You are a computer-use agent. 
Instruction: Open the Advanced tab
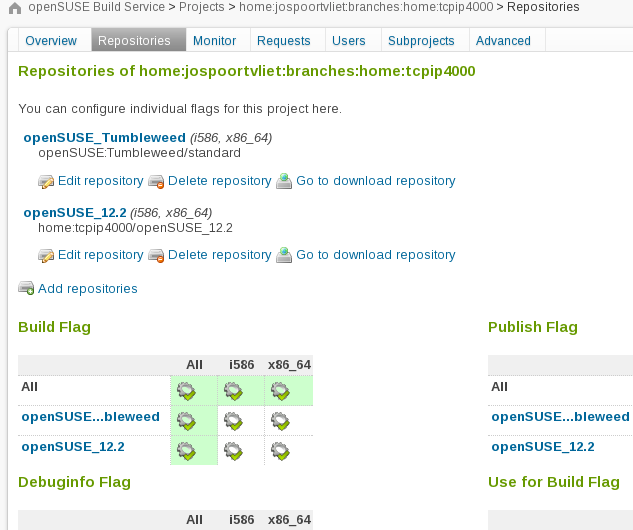(503, 41)
